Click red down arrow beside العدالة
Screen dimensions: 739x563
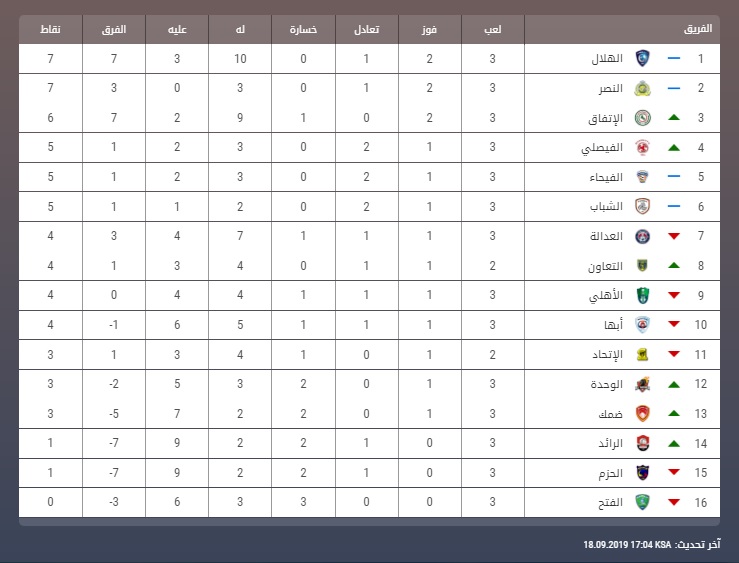(674, 236)
